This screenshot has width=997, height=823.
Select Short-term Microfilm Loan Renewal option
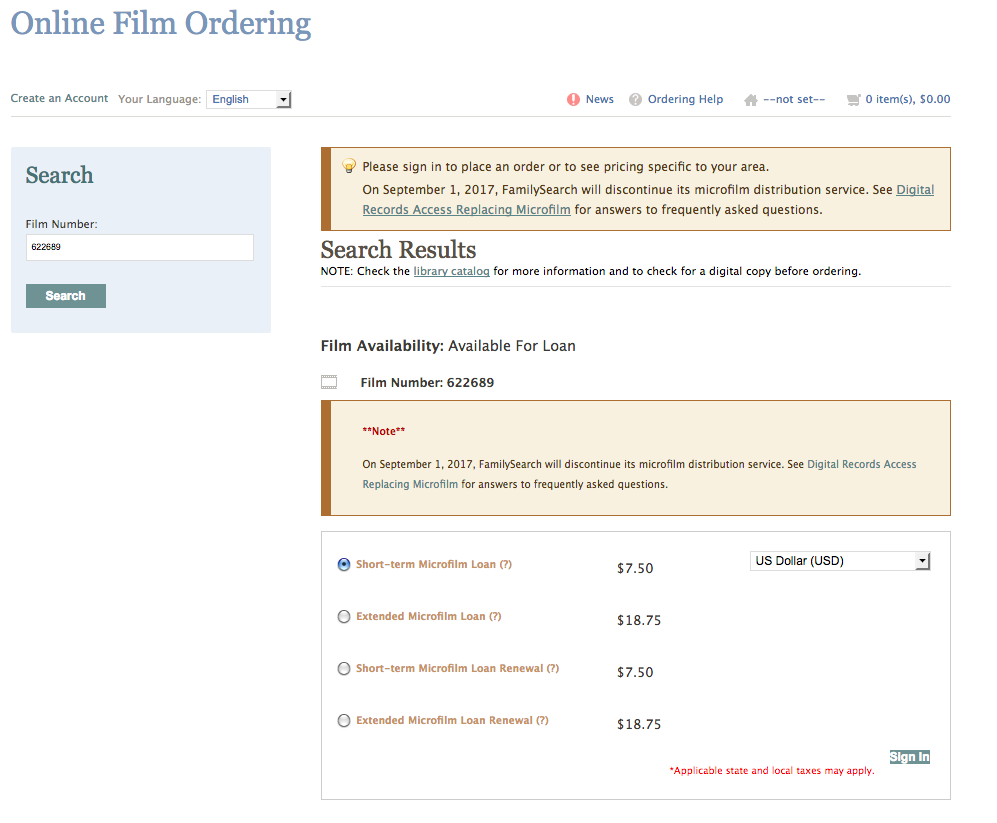click(344, 668)
